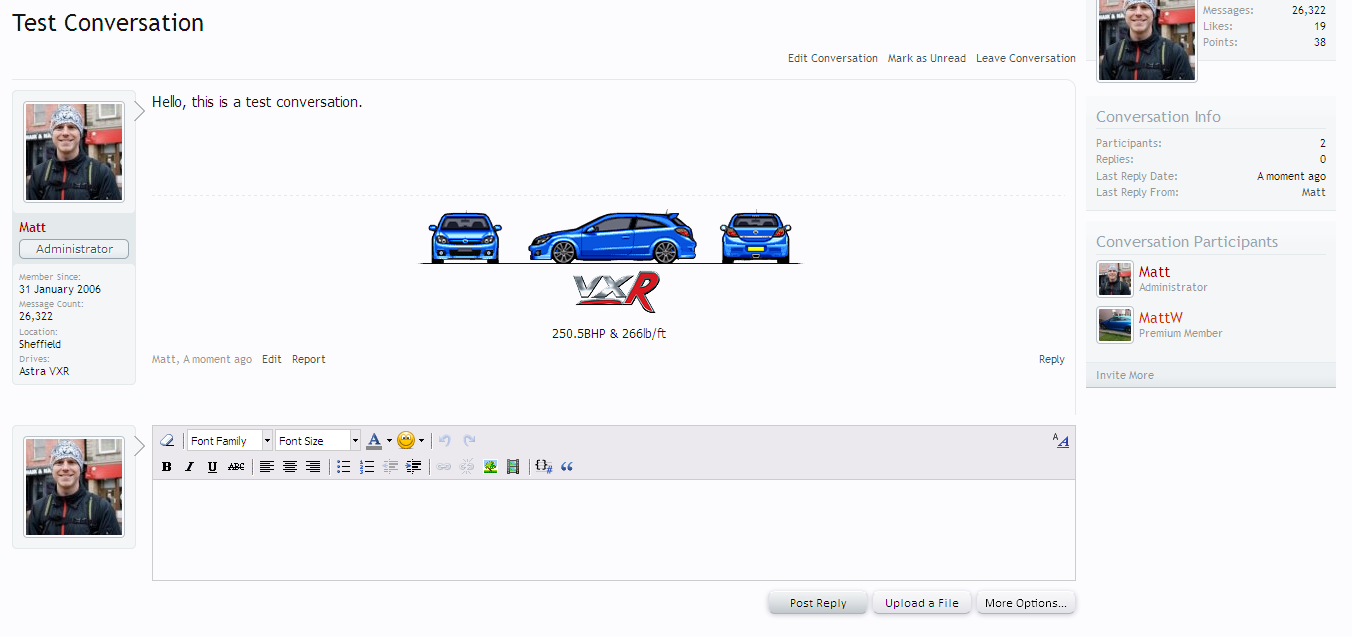Click the Indent icon
Image resolution: width=1352 pixels, height=637 pixels.
(x=413, y=466)
